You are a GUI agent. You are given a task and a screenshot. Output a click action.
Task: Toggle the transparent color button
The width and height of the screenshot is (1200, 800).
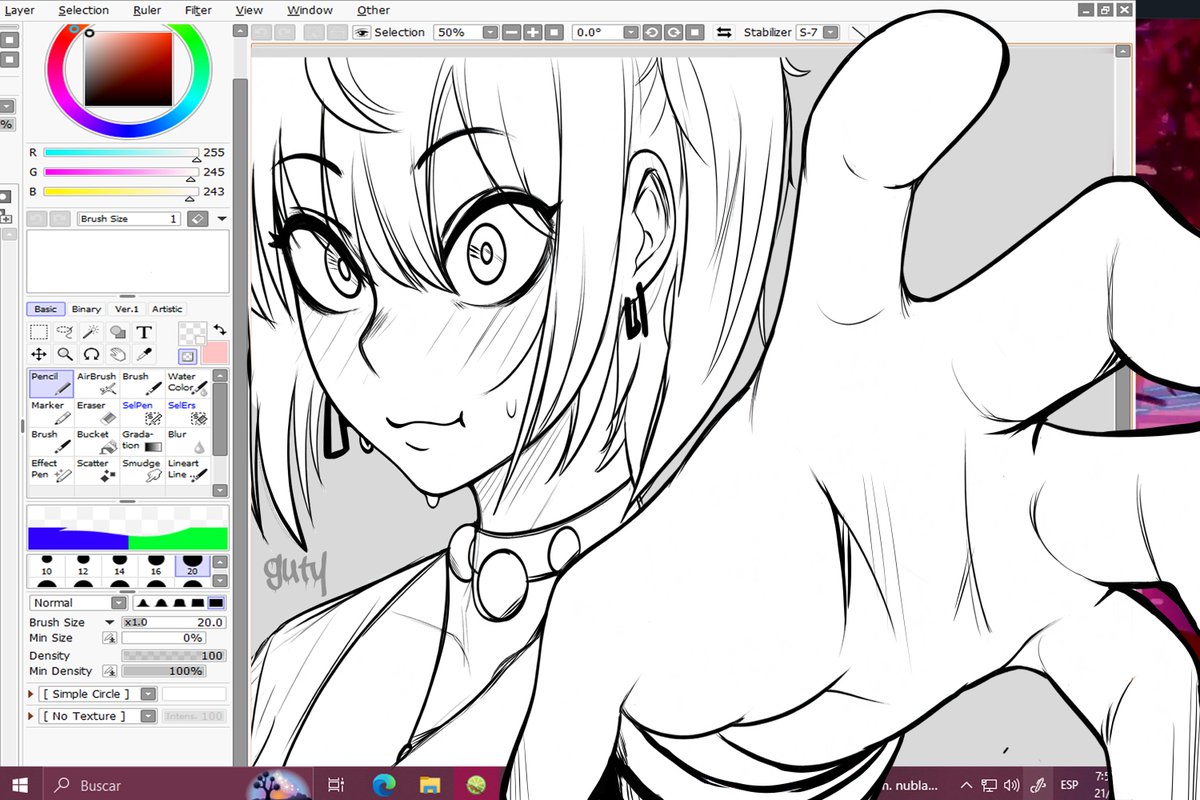coord(187,356)
